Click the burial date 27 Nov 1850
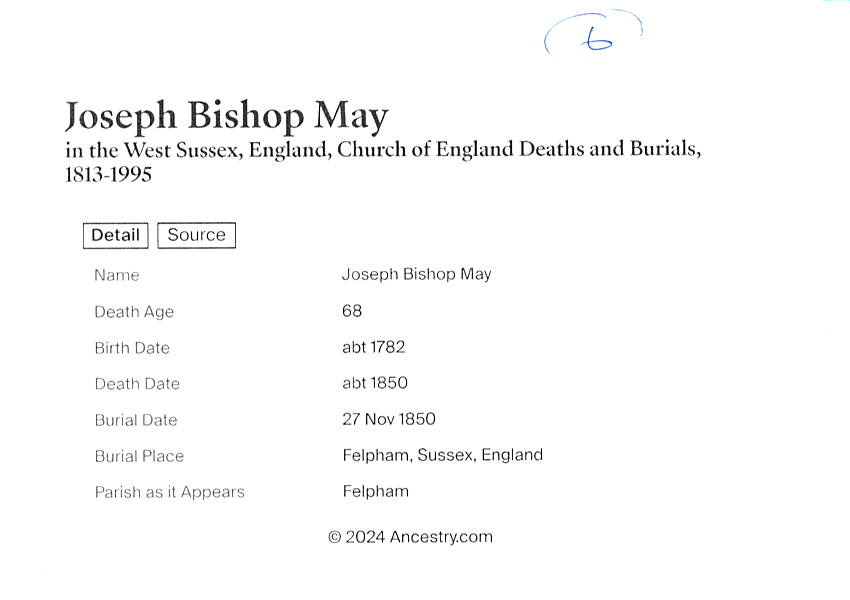Screen dimensions: 850x600 pos(389,419)
